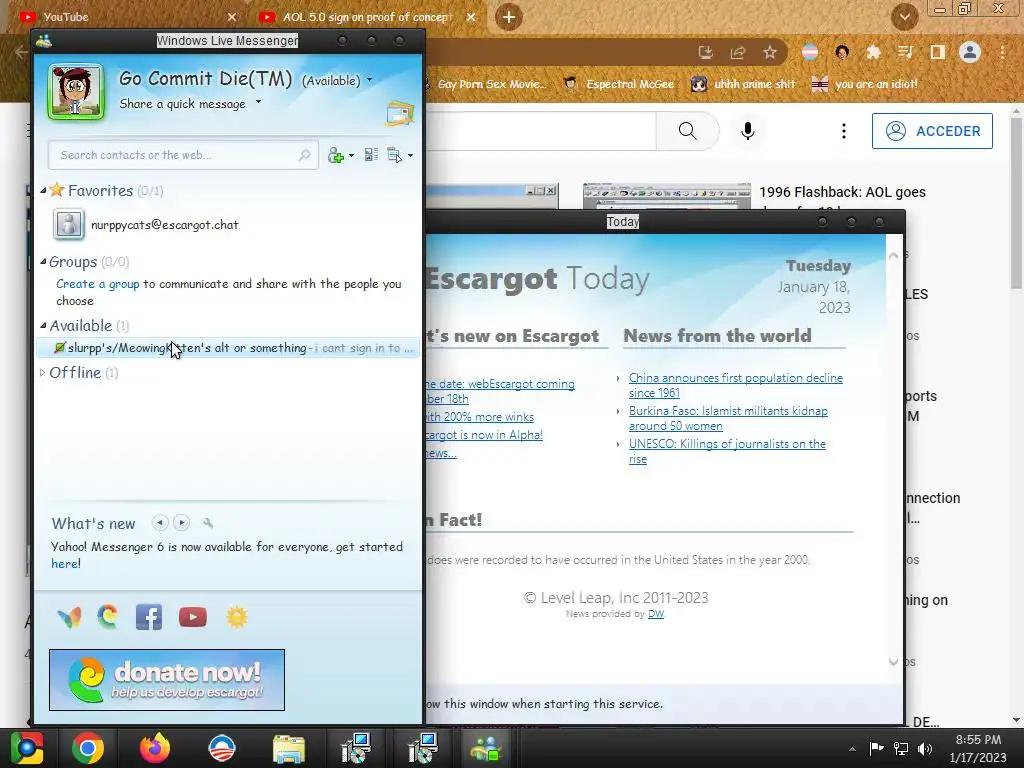The image size is (1024, 768).
Task: Open the Chrome extensions puzzle icon
Action: click(x=873, y=52)
